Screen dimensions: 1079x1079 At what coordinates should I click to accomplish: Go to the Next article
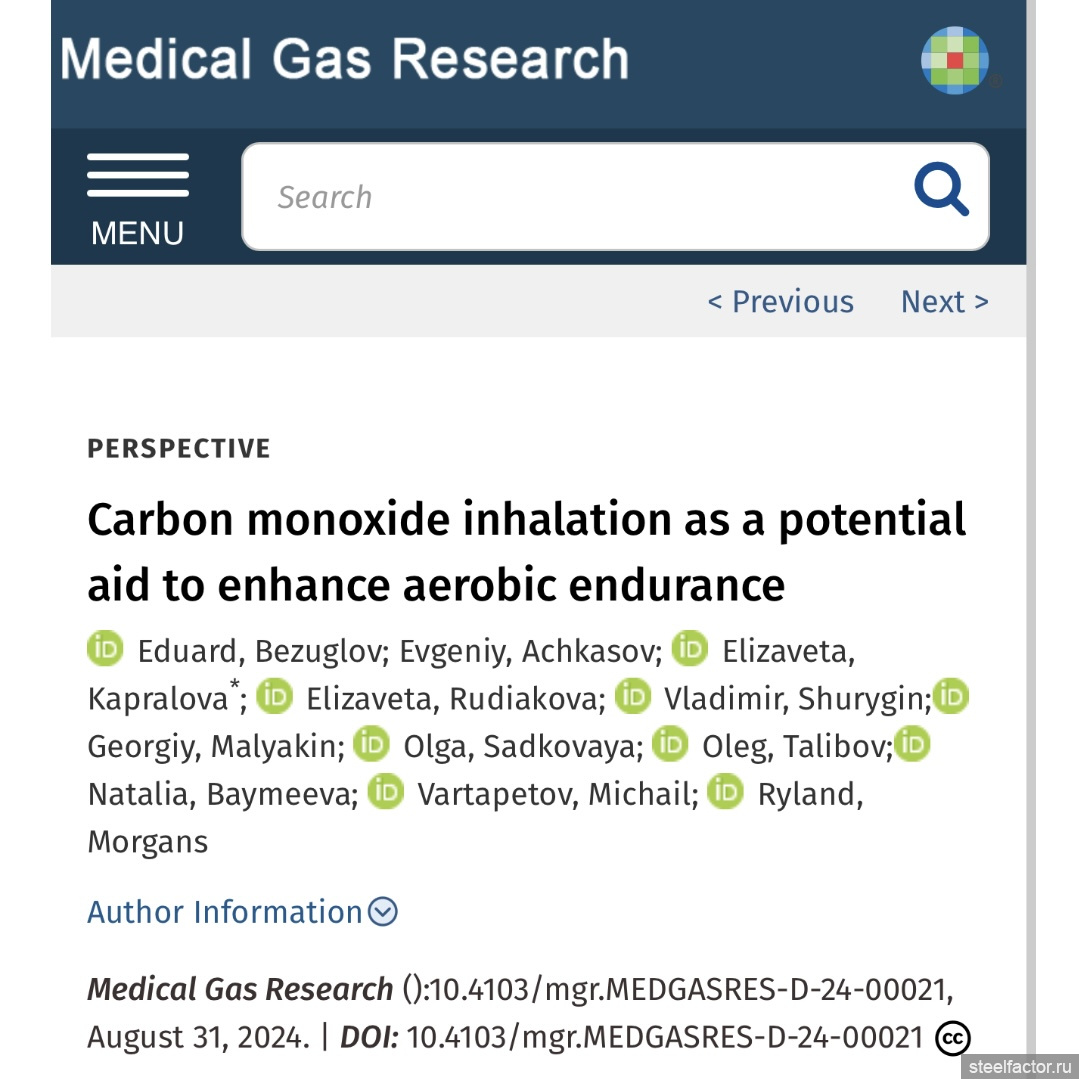coord(945,301)
